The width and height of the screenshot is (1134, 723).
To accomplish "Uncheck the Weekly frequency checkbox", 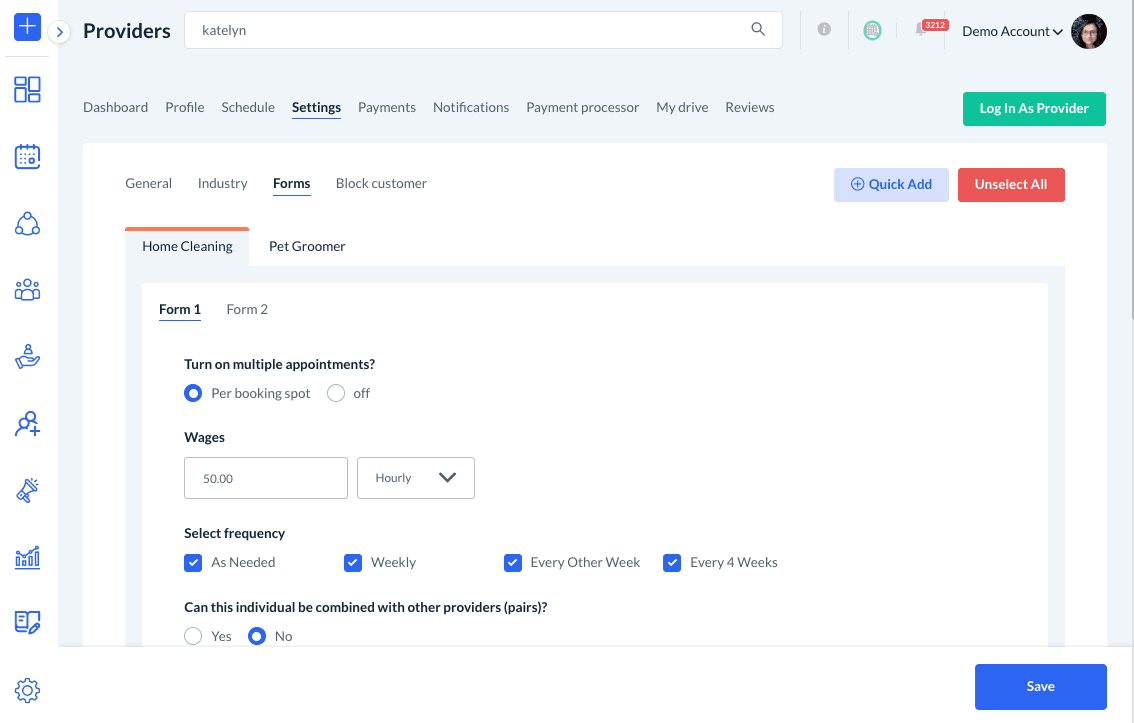I will 353,563.
